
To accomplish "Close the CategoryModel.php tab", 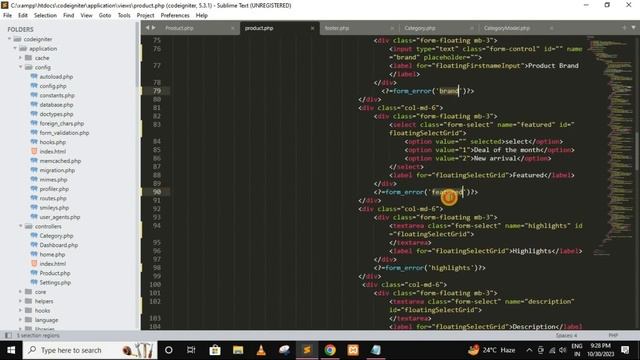I will click(551, 28).
